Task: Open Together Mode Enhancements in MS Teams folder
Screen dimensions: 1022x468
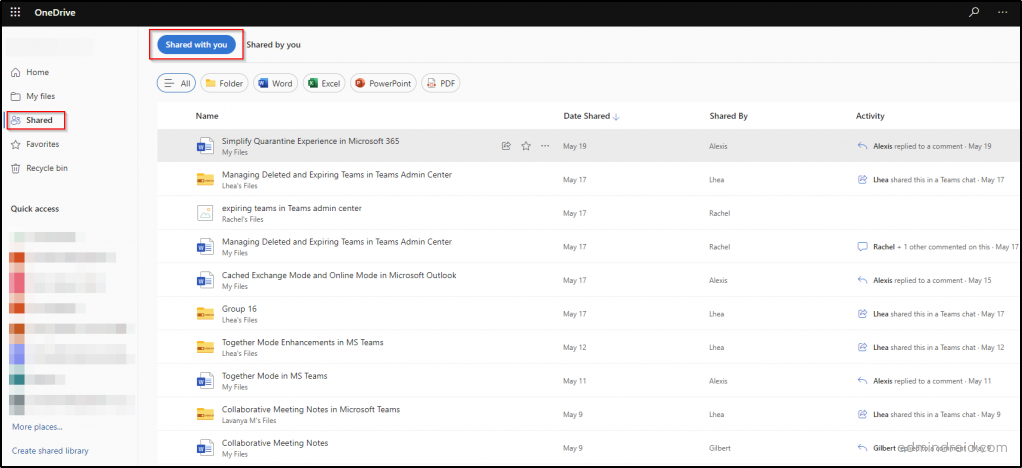Action: click(302, 342)
